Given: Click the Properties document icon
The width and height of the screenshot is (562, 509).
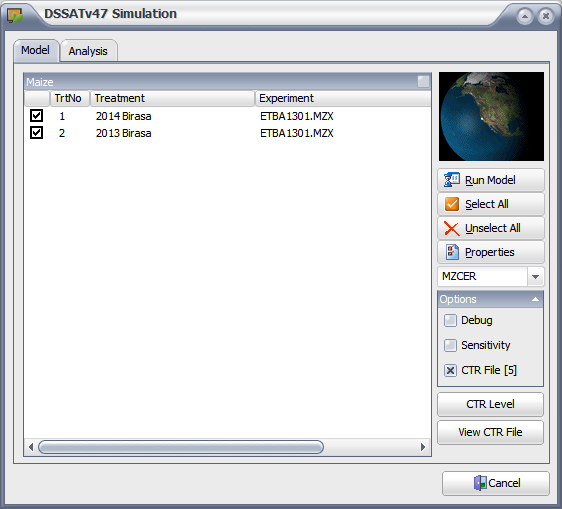Looking at the screenshot, I should pos(452,252).
